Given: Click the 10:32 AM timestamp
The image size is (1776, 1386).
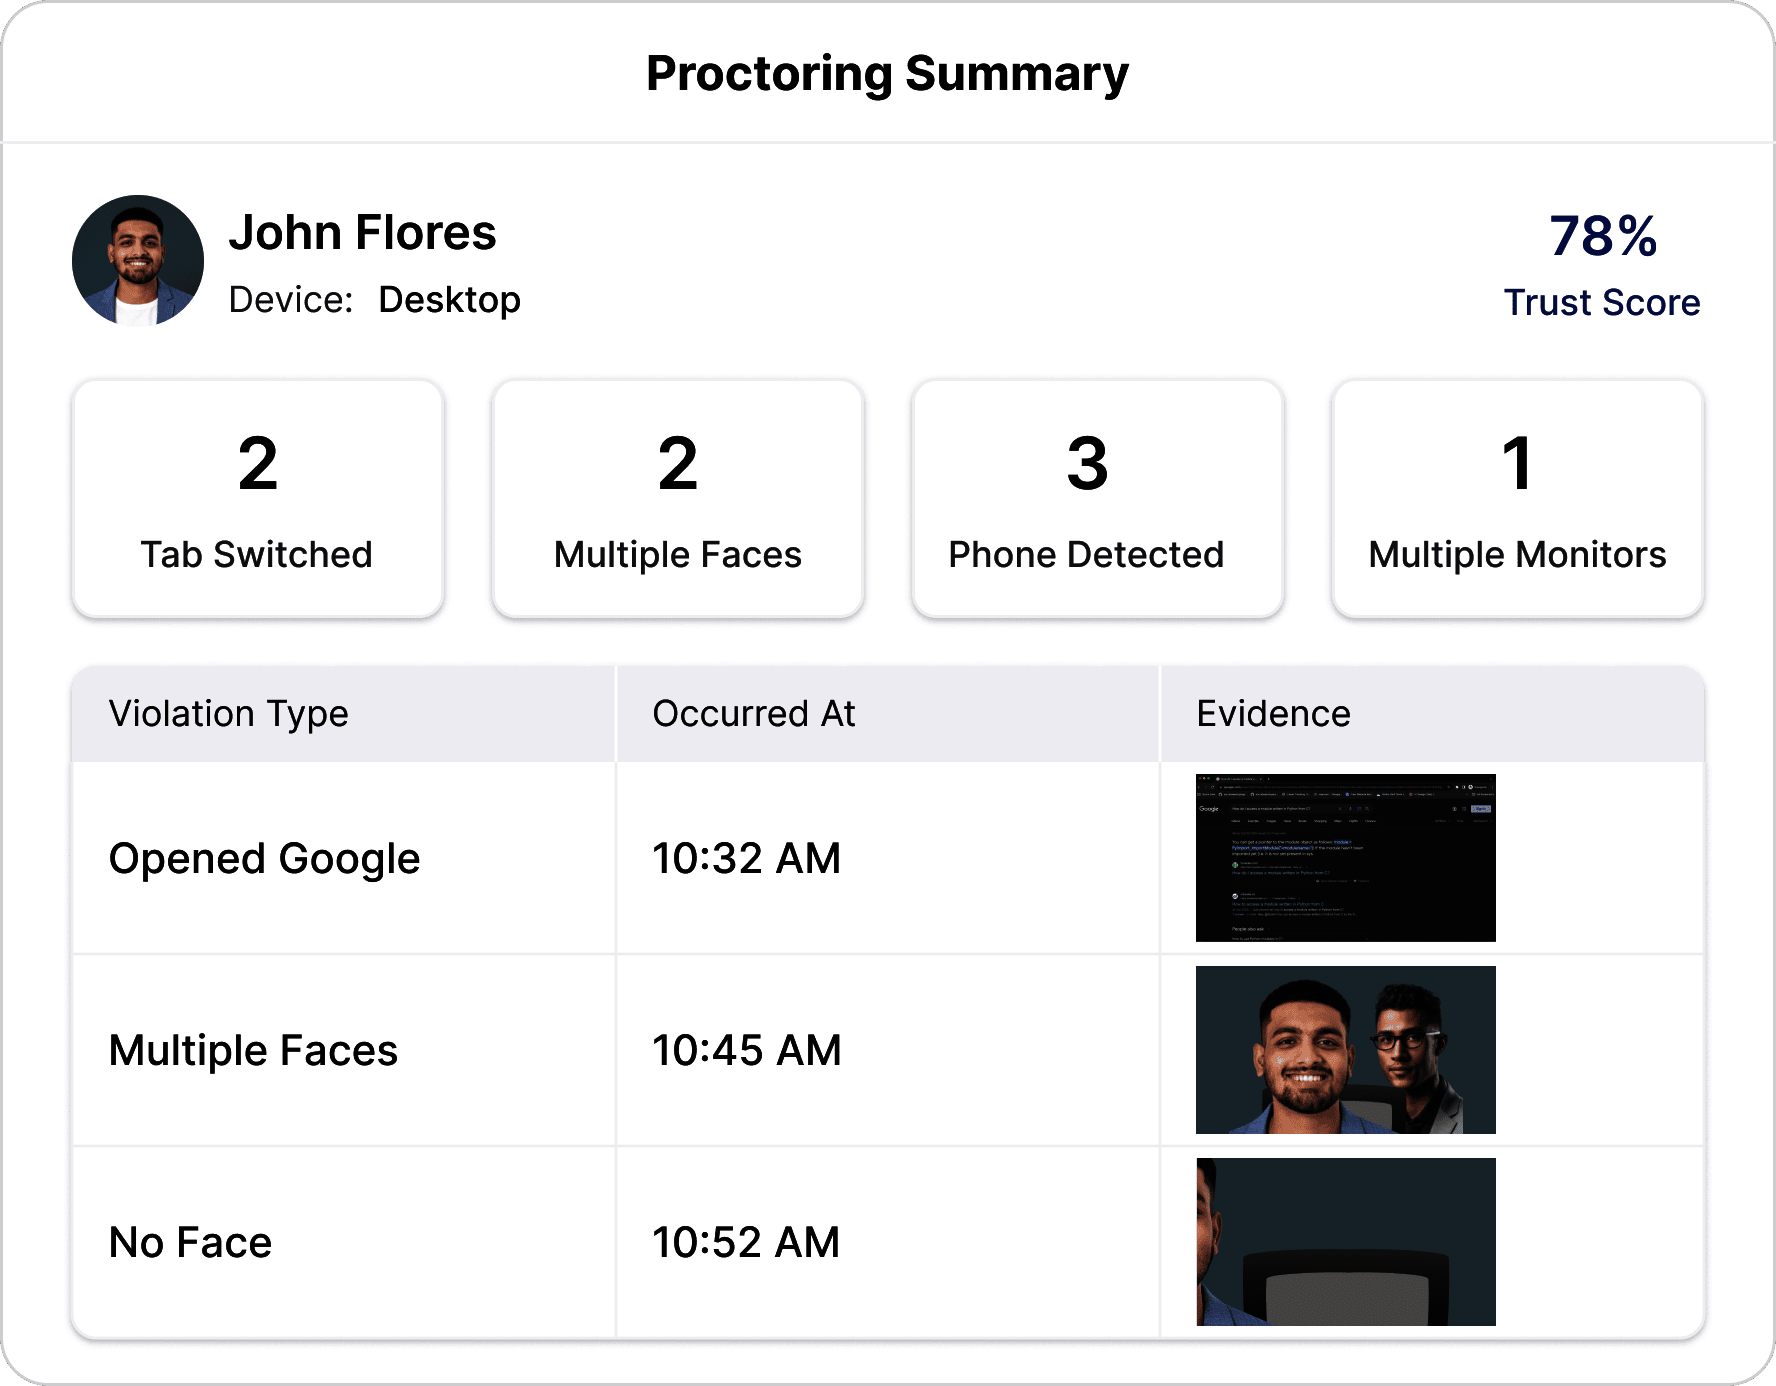Looking at the screenshot, I should 746,858.
